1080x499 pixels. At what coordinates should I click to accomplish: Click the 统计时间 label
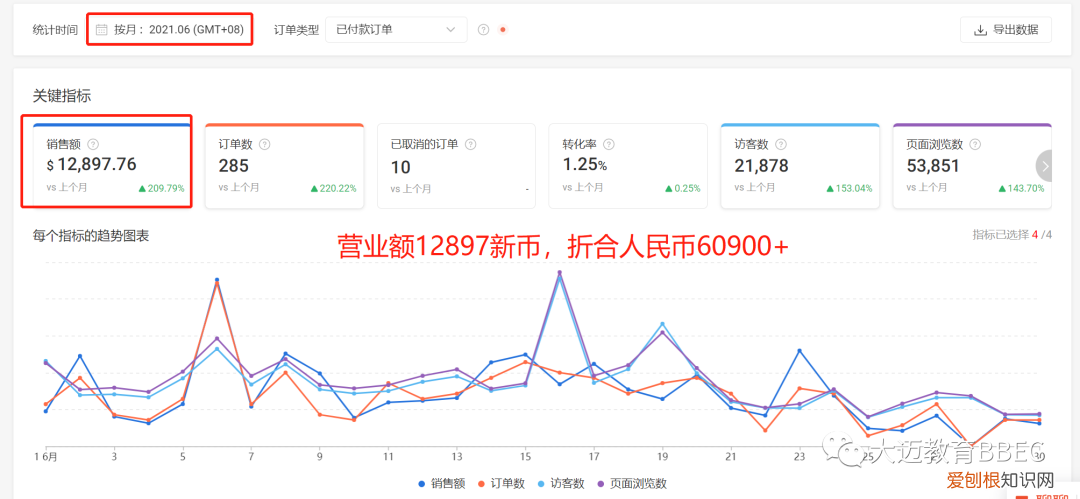[55, 30]
